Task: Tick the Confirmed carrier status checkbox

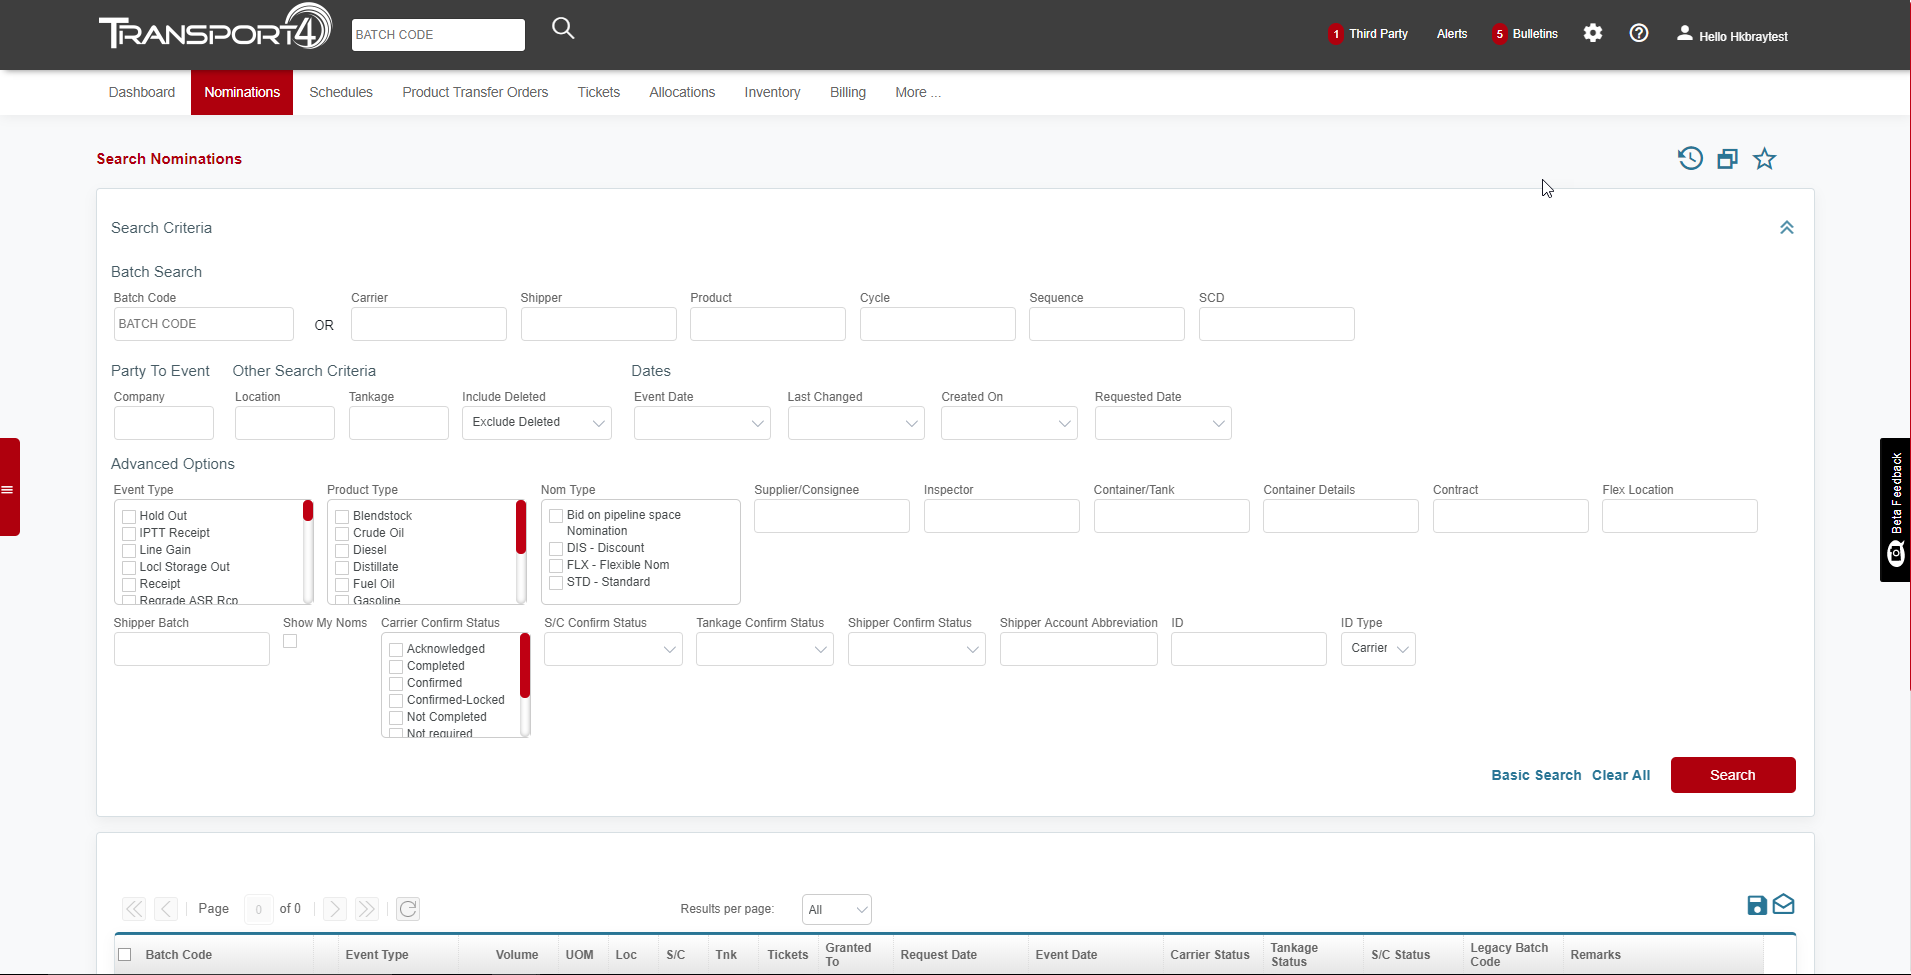Action: pyautogui.click(x=396, y=684)
